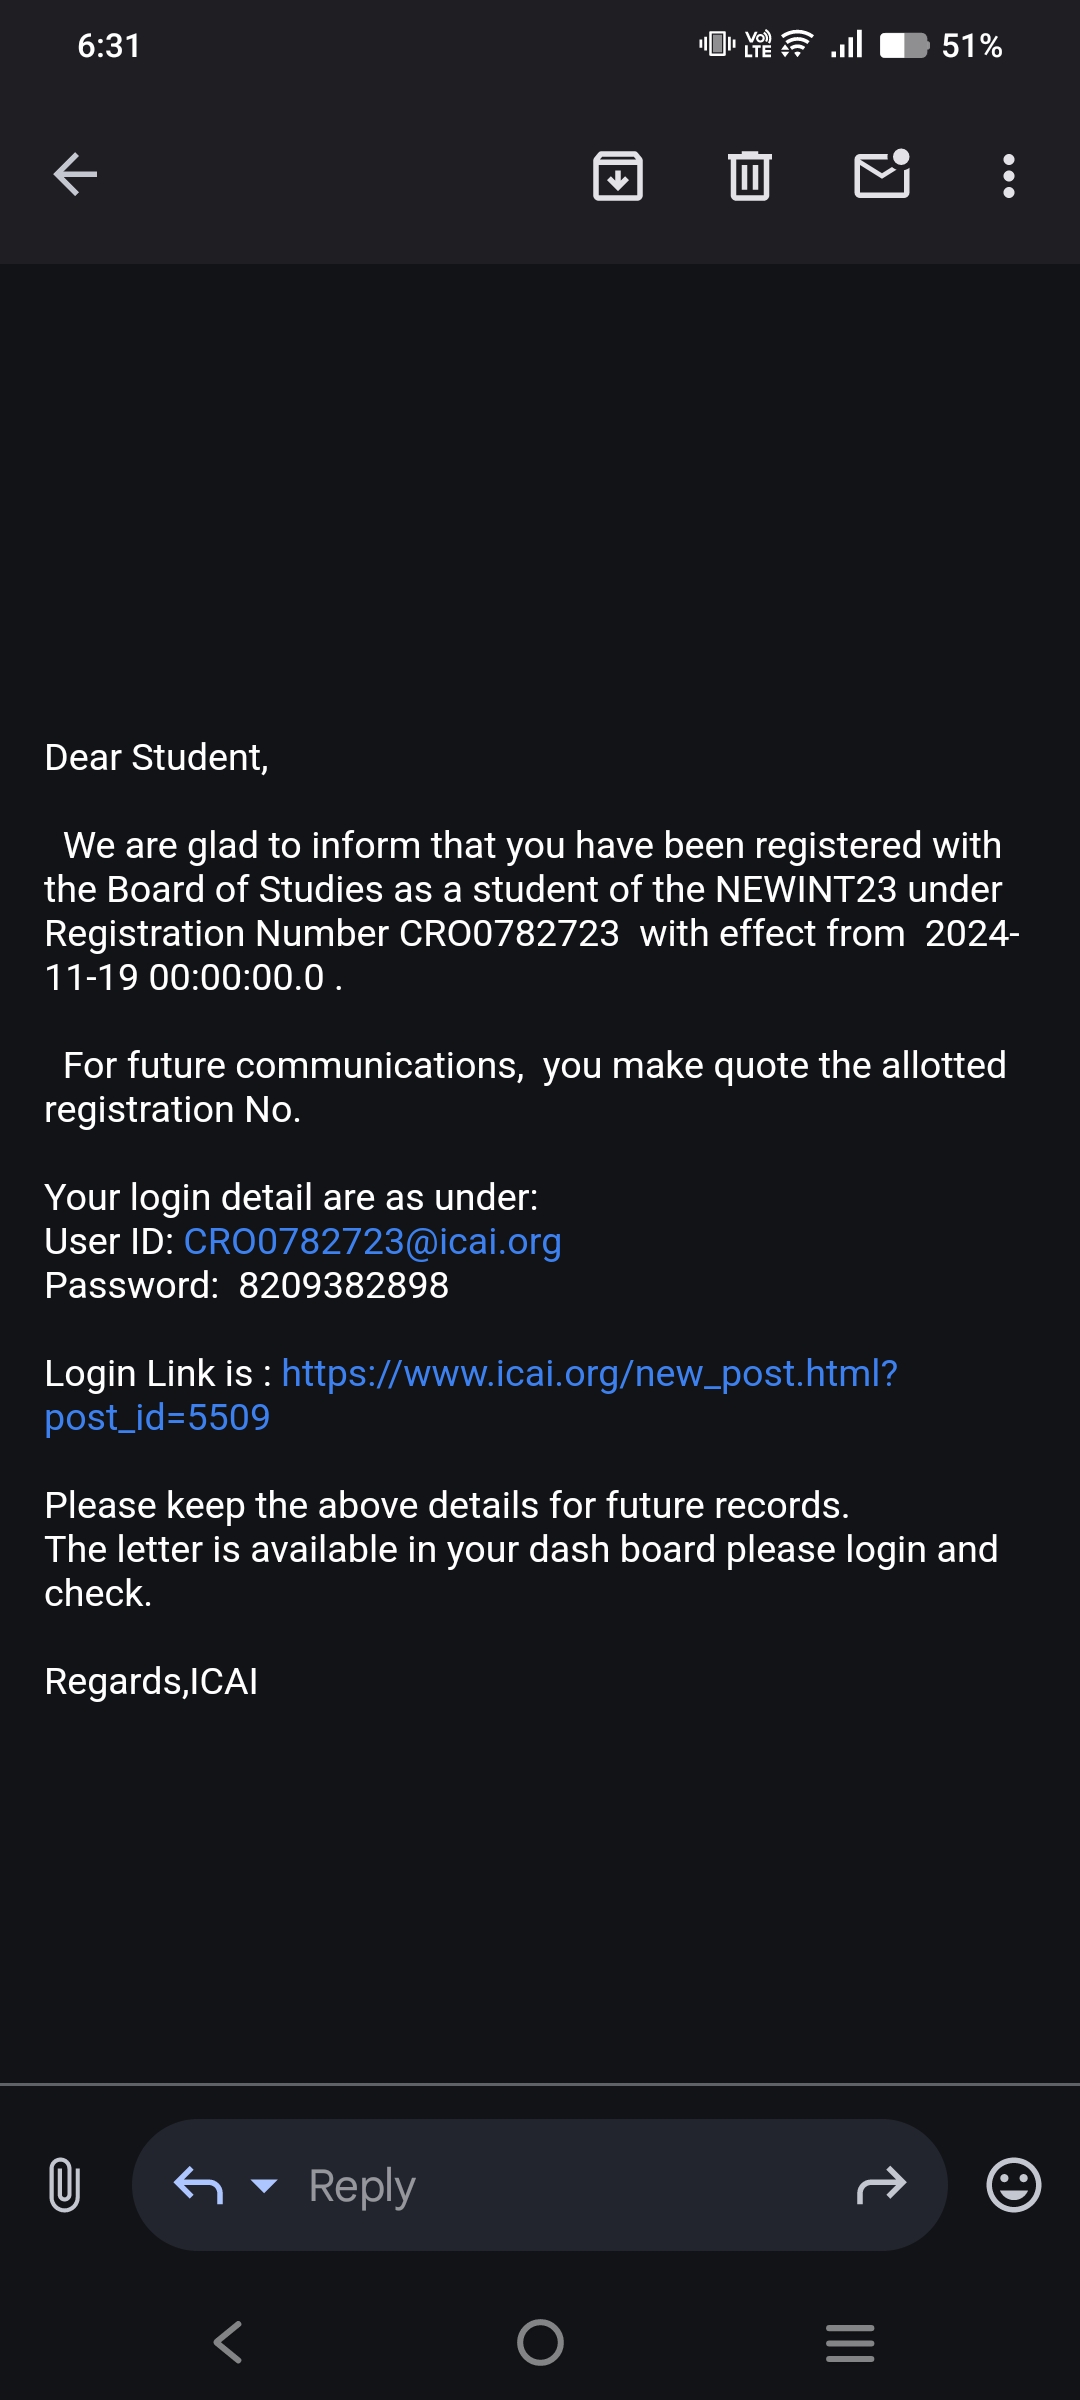The height and width of the screenshot is (2400, 1080).
Task: Mark the email as unread
Action: click(882, 175)
